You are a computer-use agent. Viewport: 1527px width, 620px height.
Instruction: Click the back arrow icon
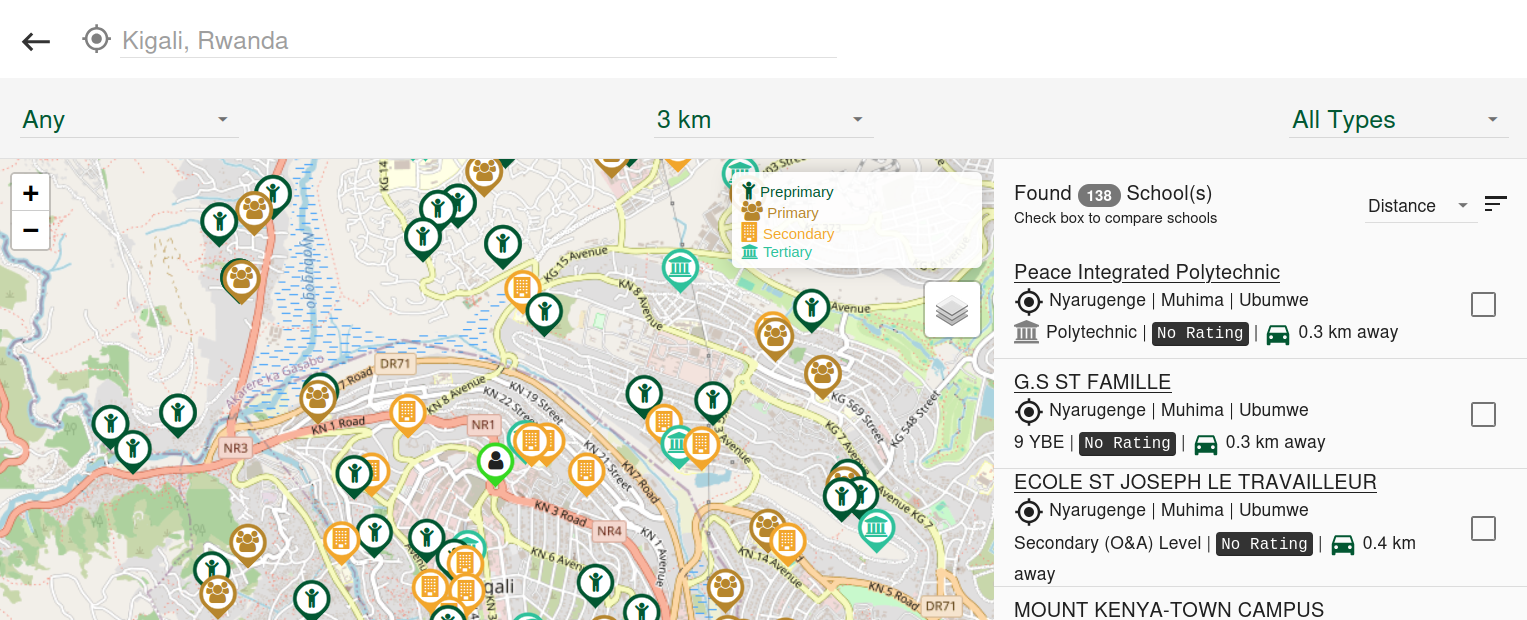[36, 41]
